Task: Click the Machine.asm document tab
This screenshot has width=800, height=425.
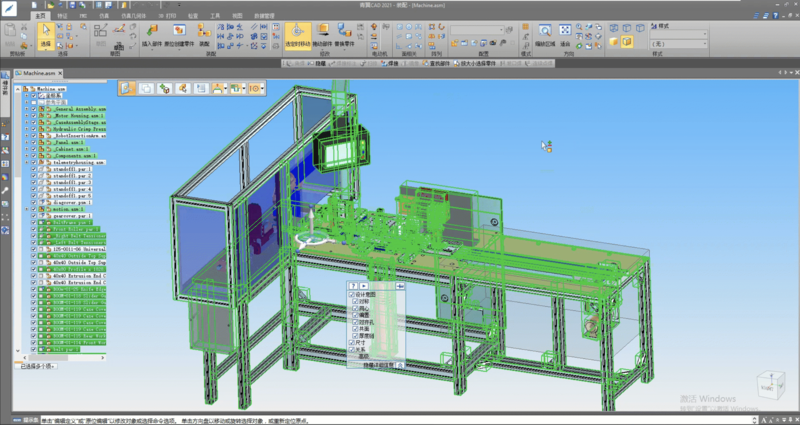Action: (39, 73)
